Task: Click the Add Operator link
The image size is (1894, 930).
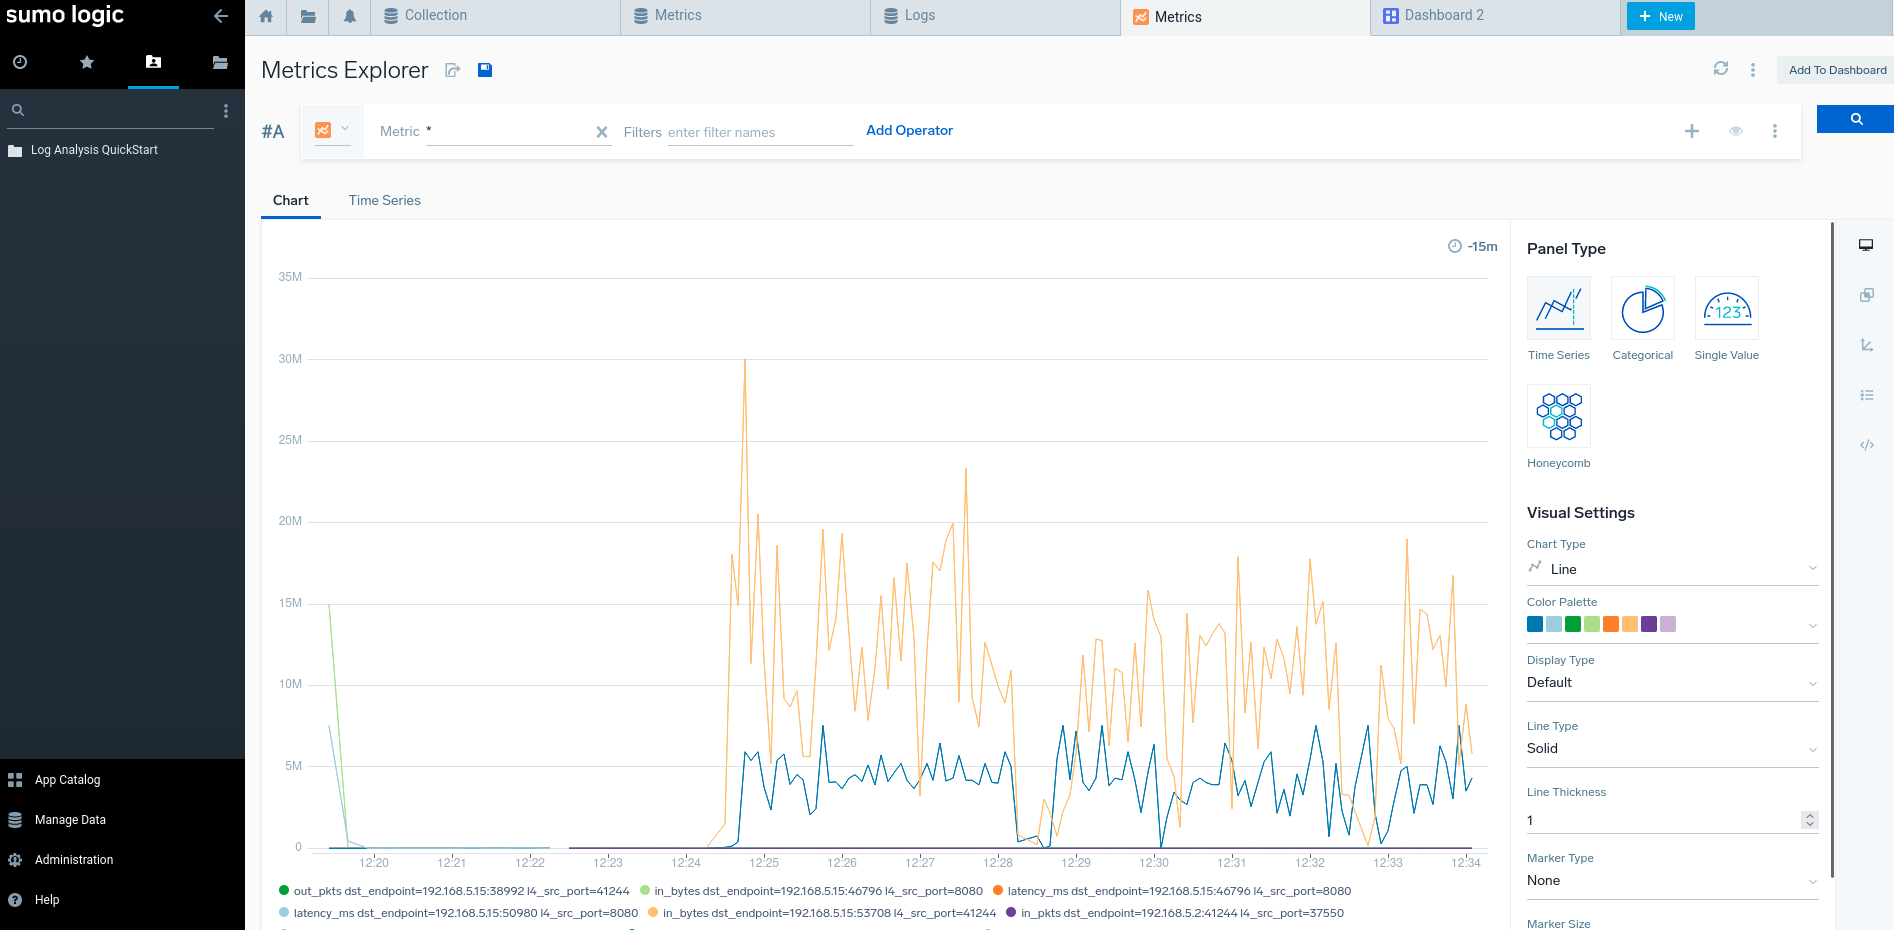Action: pyautogui.click(x=909, y=130)
